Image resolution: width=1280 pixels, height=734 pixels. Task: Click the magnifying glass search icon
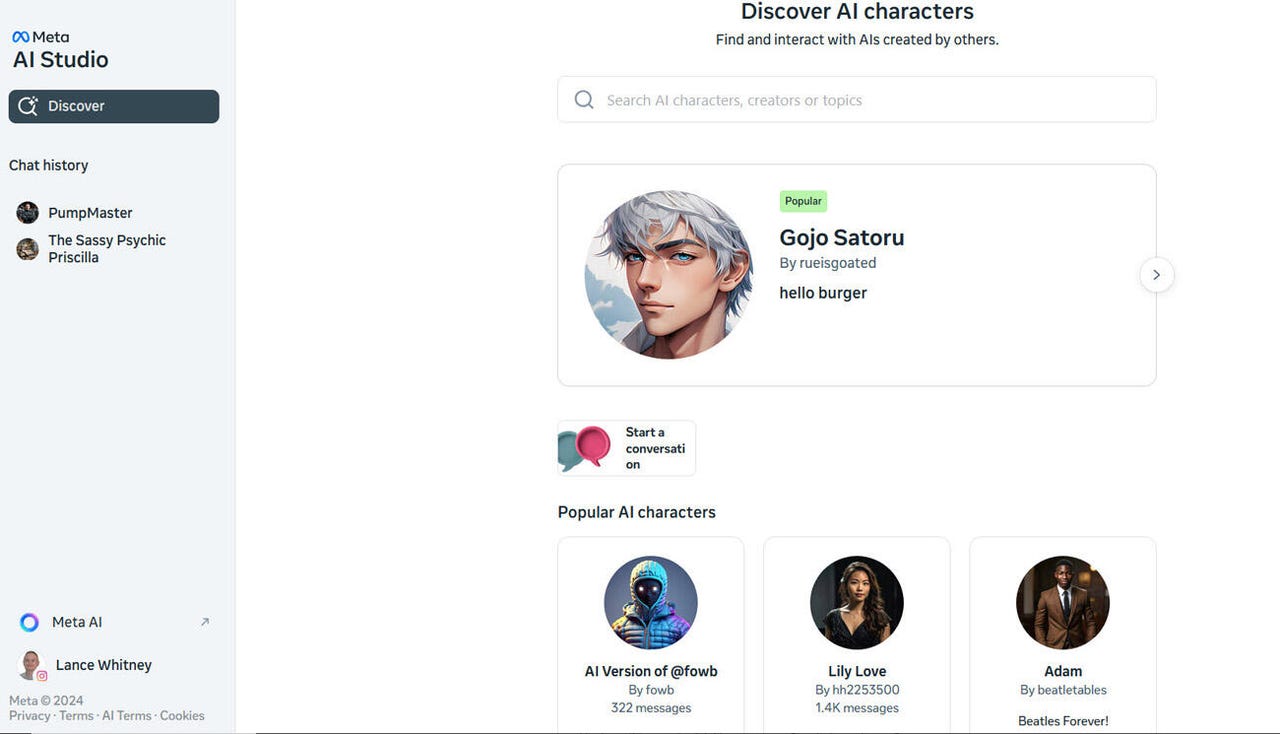[584, 100]
